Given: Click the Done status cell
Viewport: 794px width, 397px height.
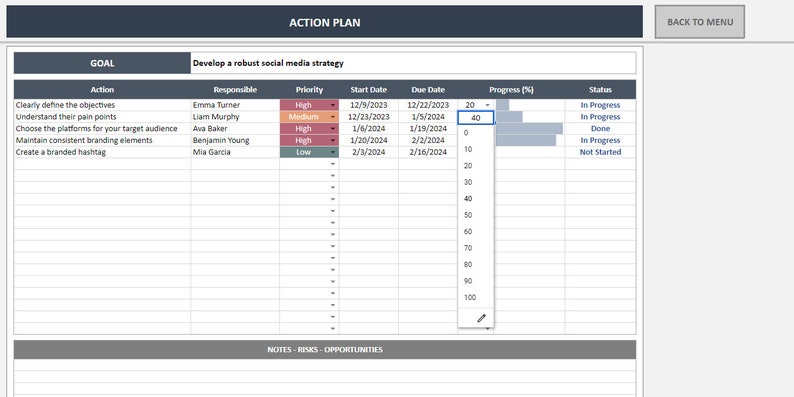Looking at the screenshot, I should [x=600, y=129].
